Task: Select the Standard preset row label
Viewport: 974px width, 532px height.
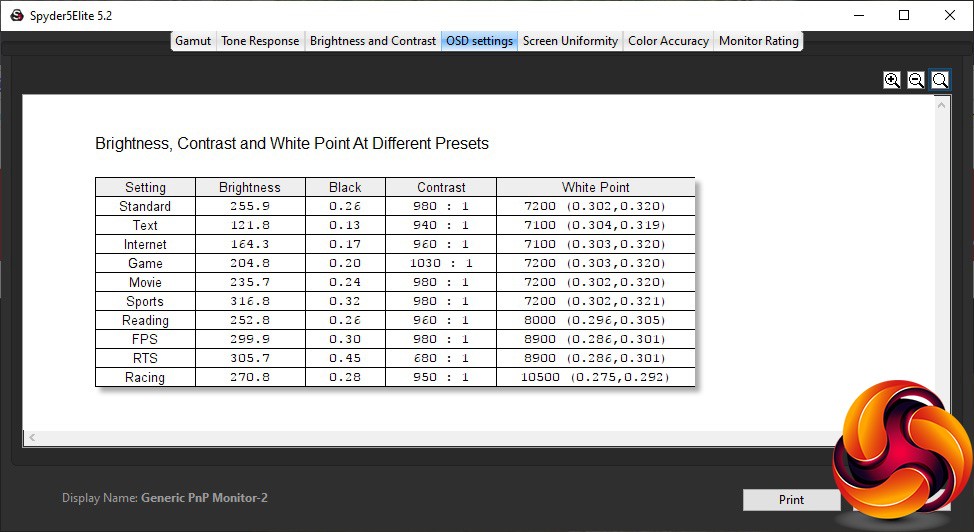Action: click(x=145, y=206)
